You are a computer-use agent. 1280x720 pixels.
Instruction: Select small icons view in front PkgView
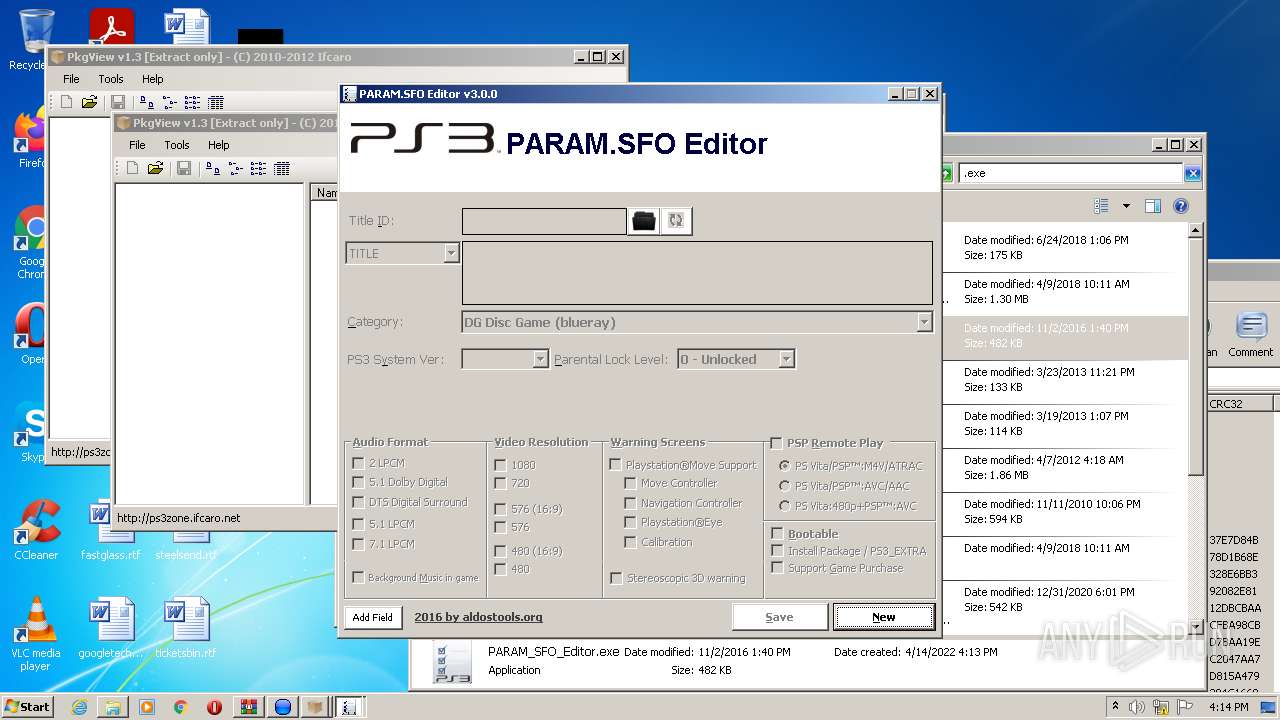(236, 168)
